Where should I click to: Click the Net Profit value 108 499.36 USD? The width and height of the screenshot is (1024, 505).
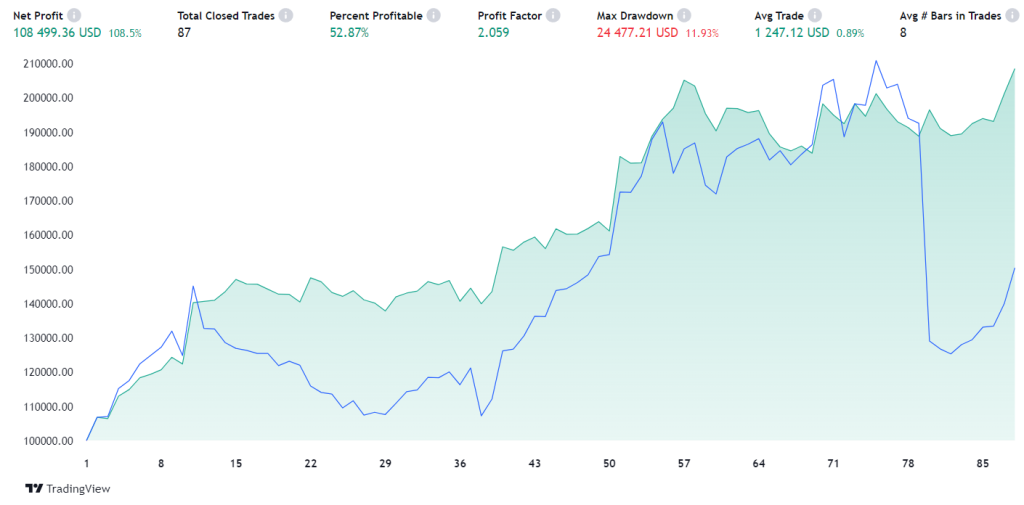click(57, 33)
